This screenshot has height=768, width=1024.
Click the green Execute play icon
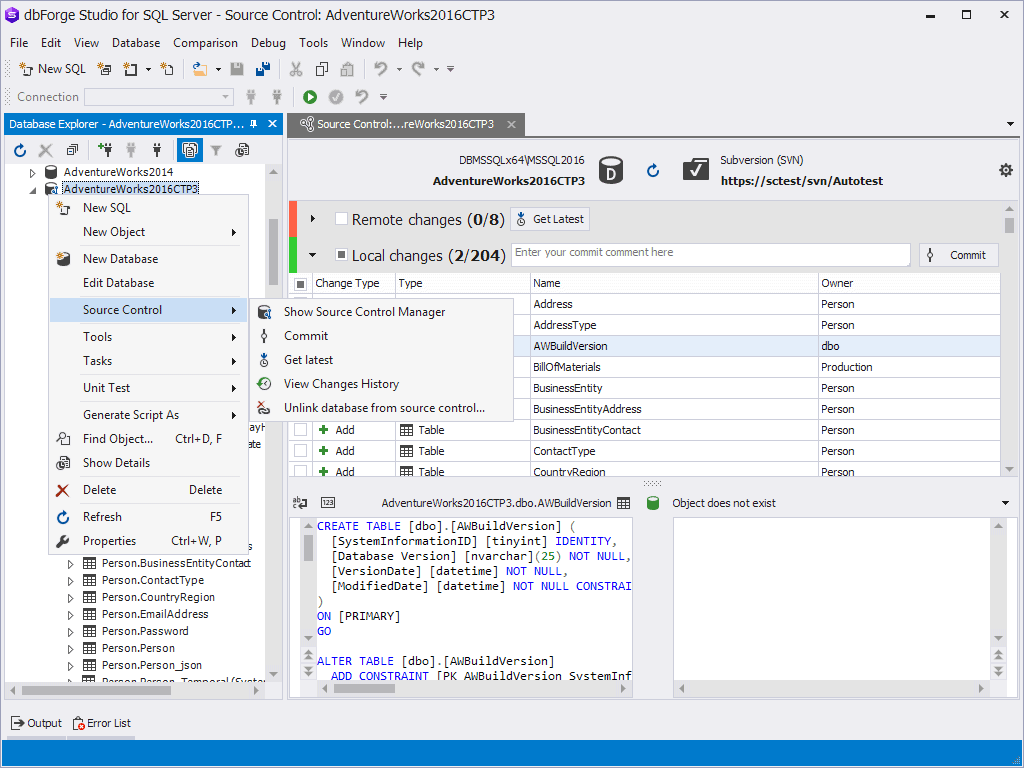[310, 97]
